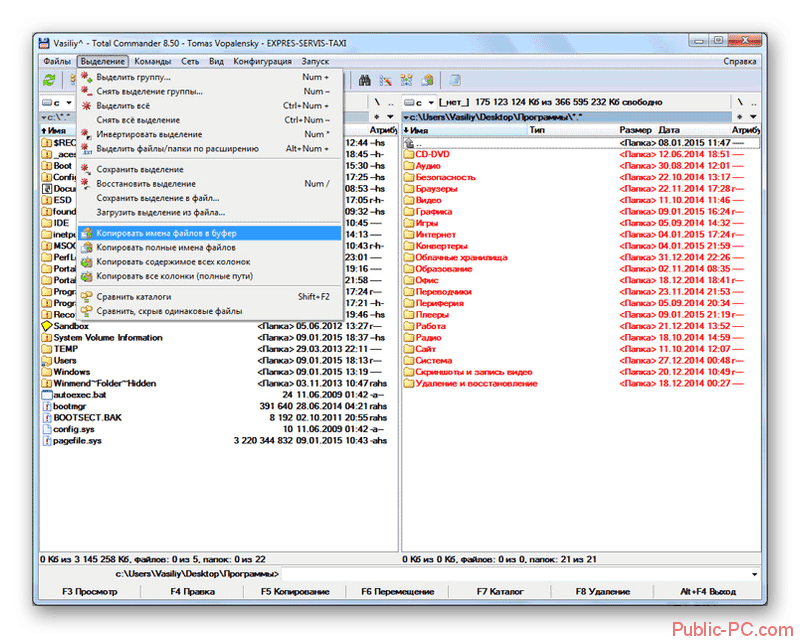Image resolution: width=800 pixels, height=642 pixels.
Task: Sort right panel by the Размер column header
Action: pos(635,130)
